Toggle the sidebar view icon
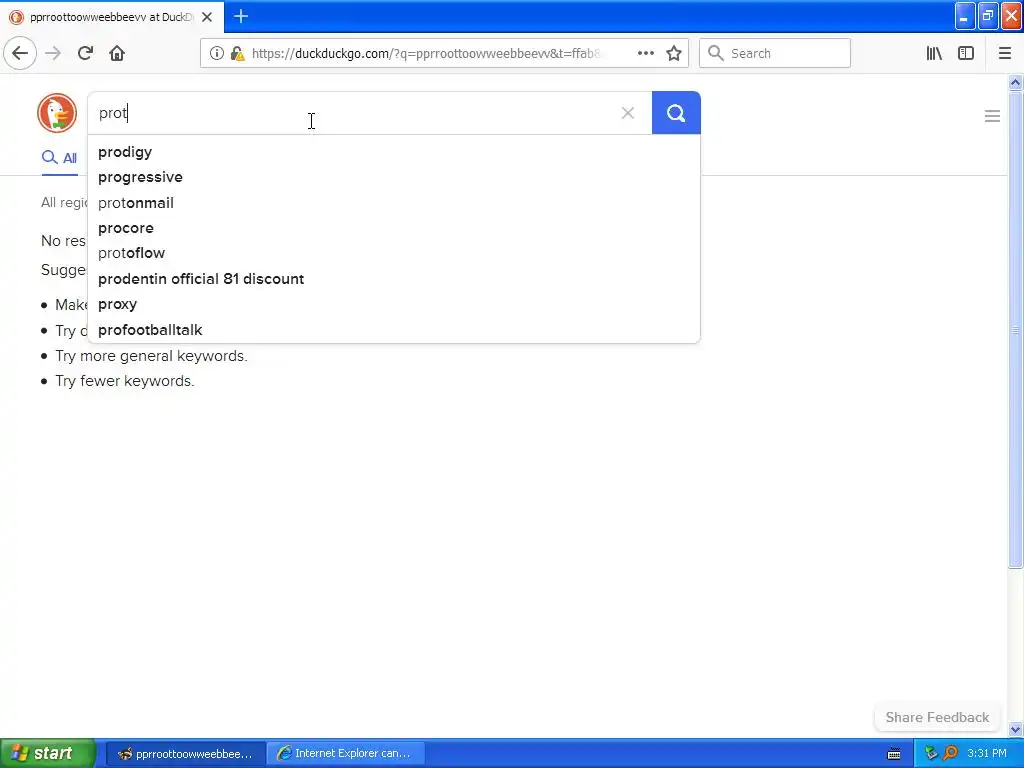This screenshot has height=768, width=1024. [966, 54]
